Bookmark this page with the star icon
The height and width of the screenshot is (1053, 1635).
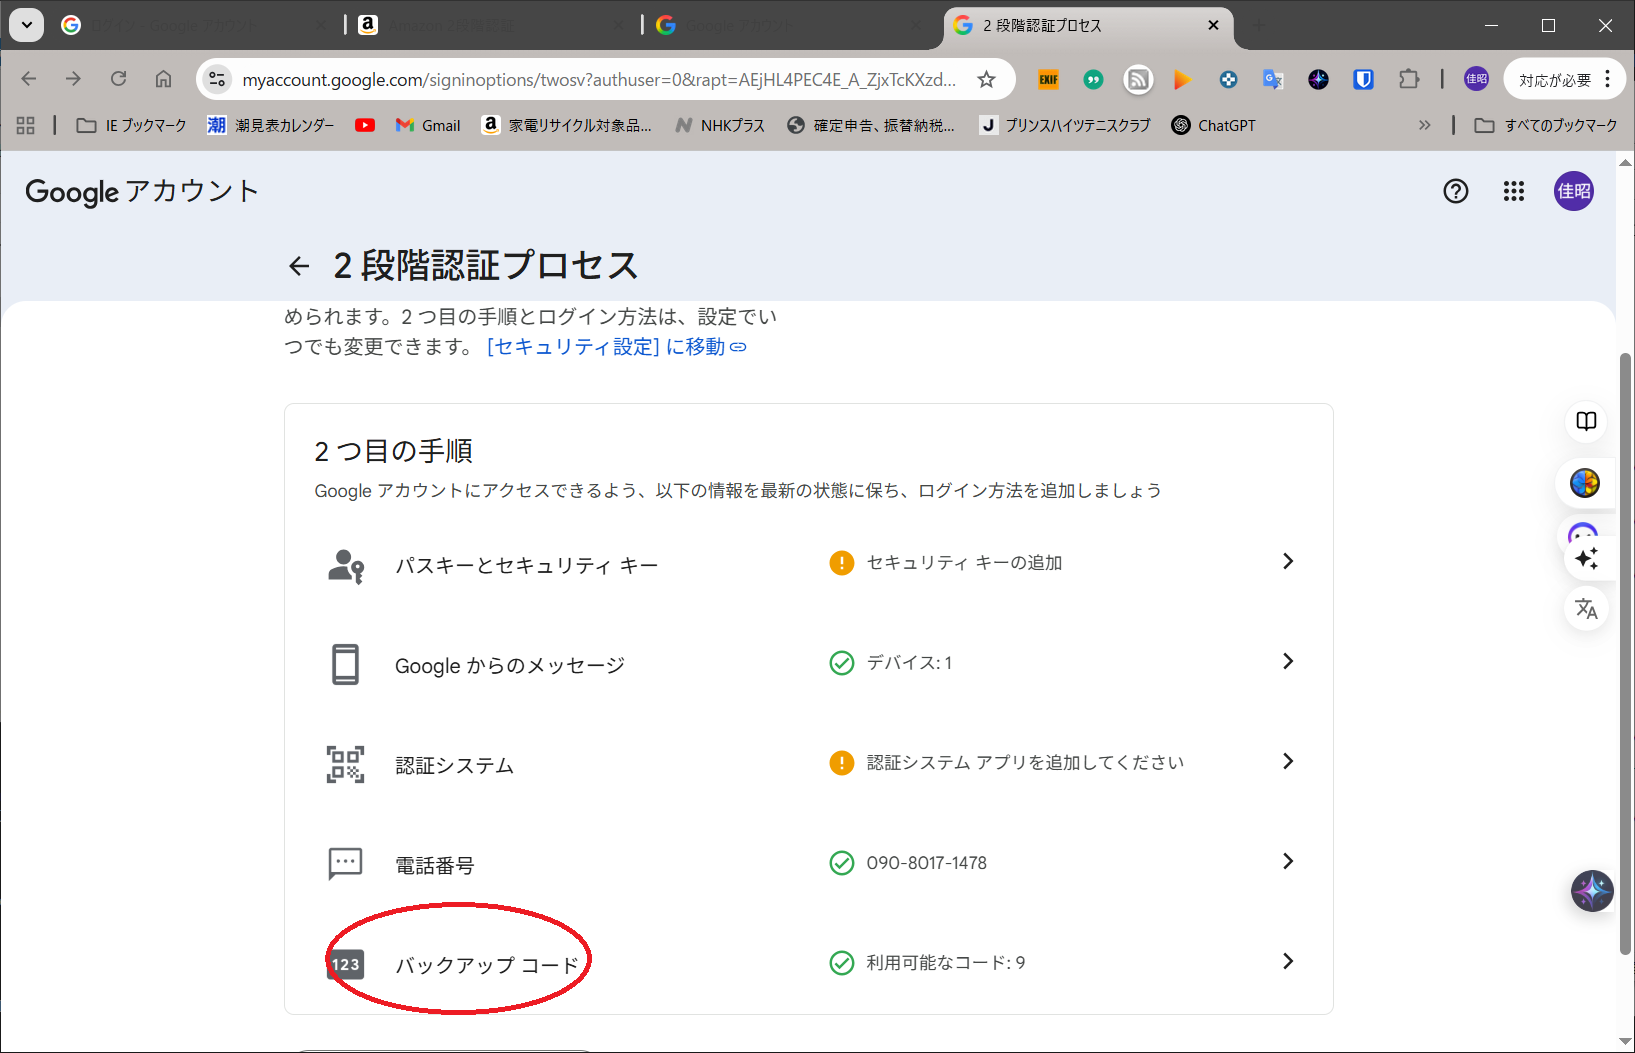(986, 80)
